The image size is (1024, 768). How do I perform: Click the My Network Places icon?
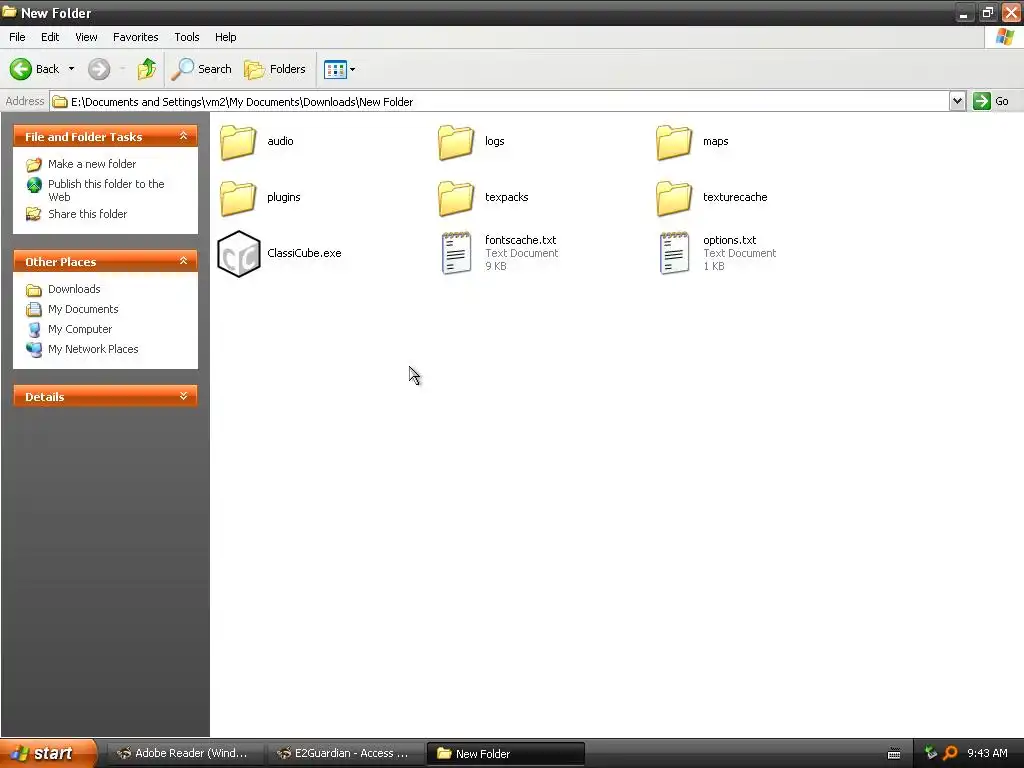(34, 349)
